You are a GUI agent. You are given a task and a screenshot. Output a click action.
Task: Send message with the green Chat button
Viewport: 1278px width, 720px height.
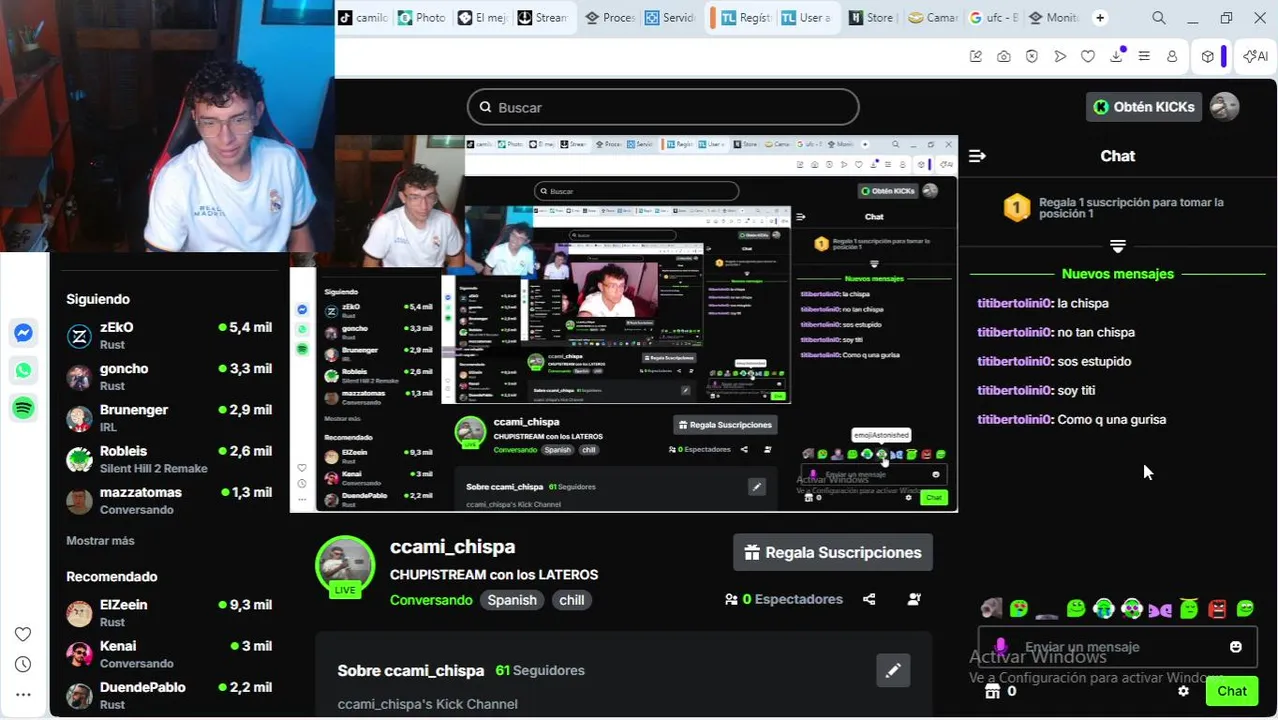pos(1231,691)
